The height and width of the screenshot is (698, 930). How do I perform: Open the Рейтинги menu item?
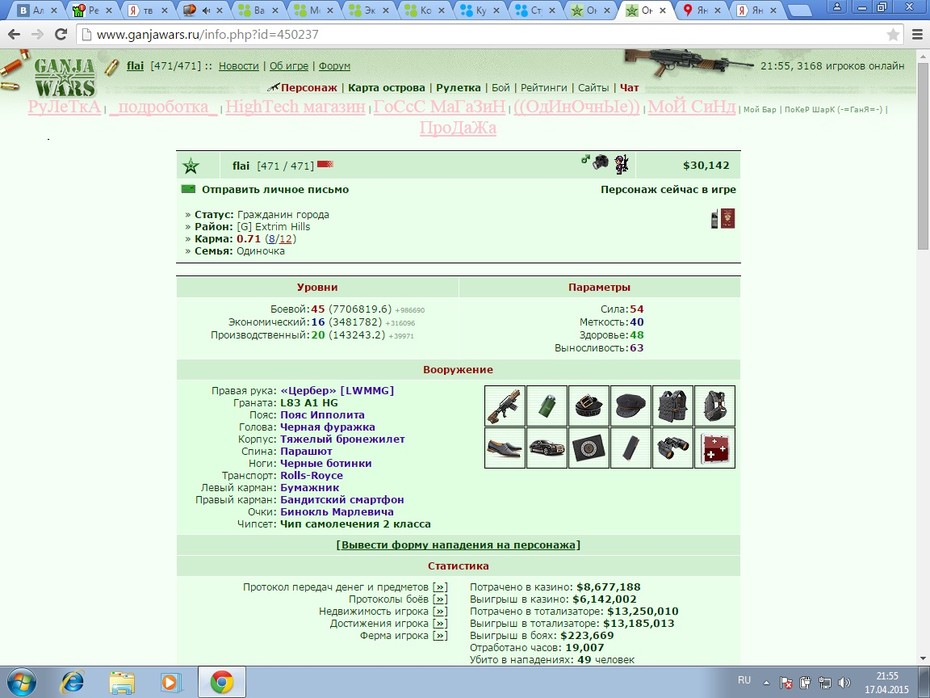(544, 88)
